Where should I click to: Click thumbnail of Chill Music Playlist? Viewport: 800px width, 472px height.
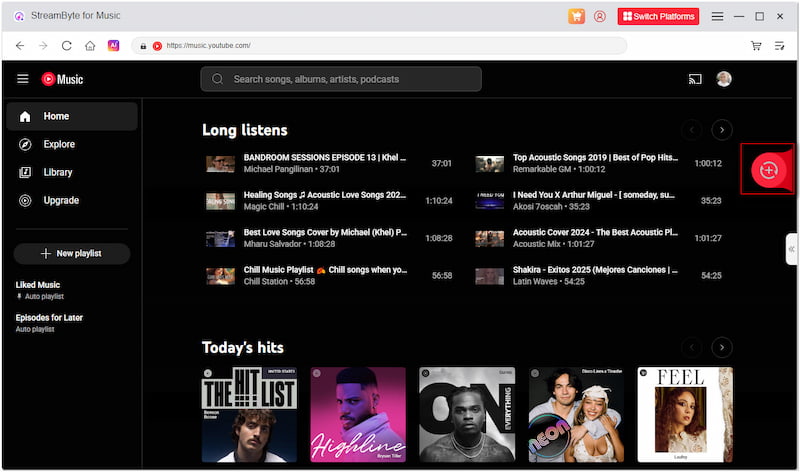220,276
